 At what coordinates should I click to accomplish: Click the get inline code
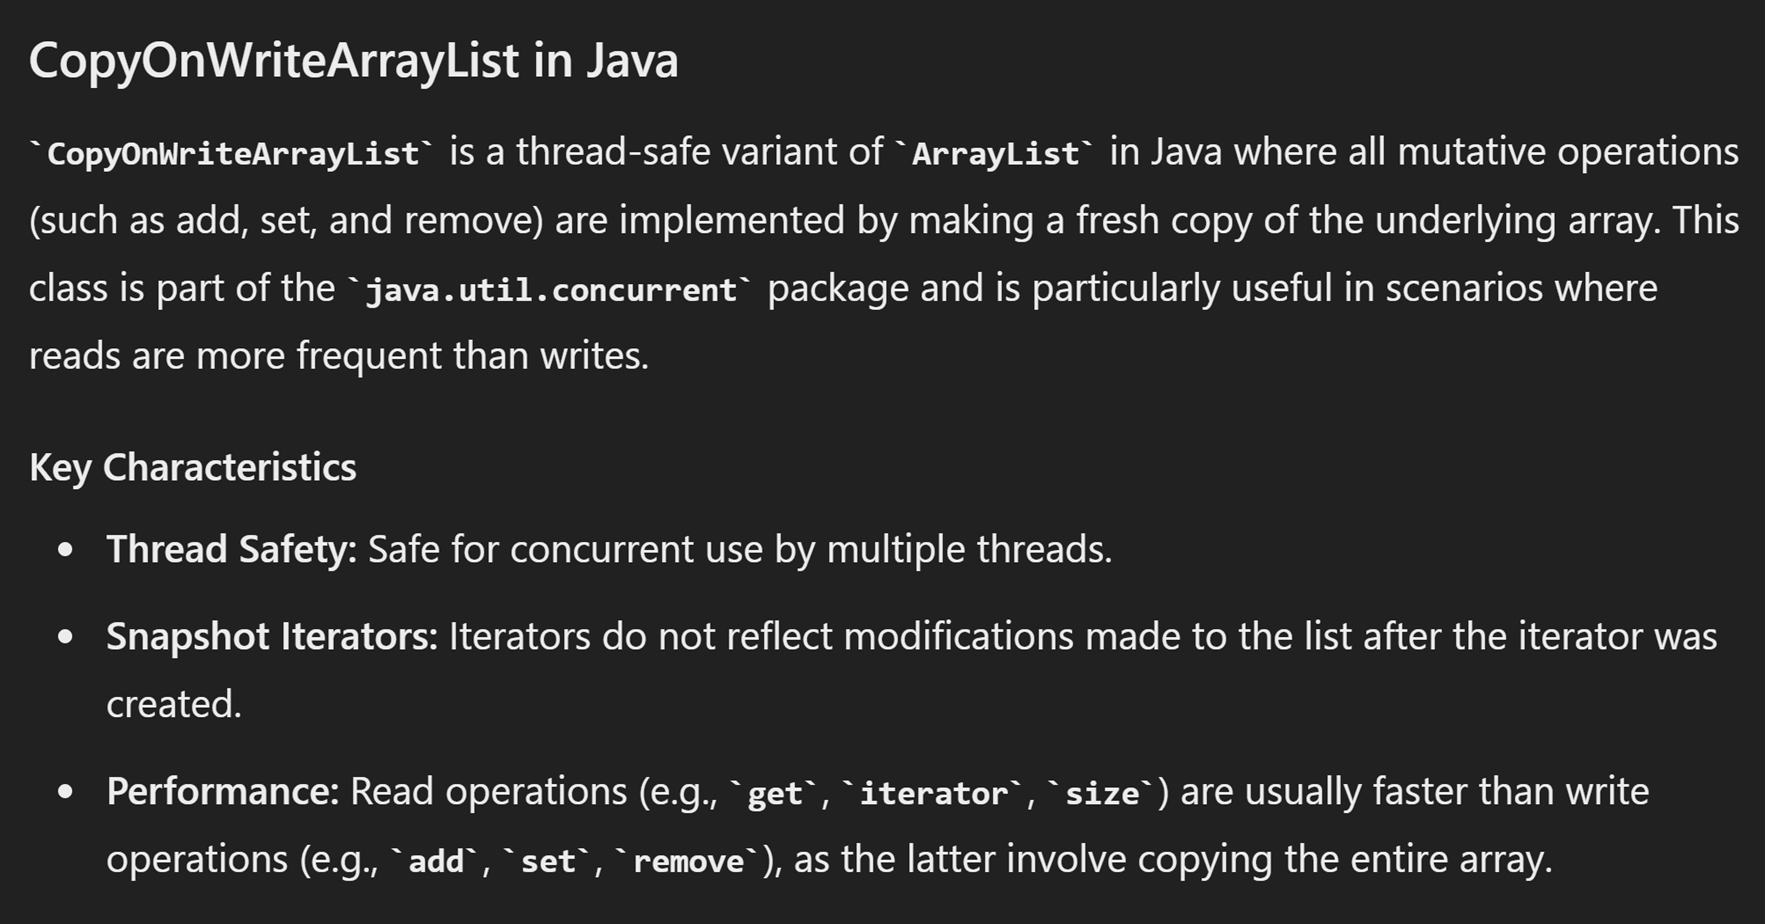tap(775, 793)
